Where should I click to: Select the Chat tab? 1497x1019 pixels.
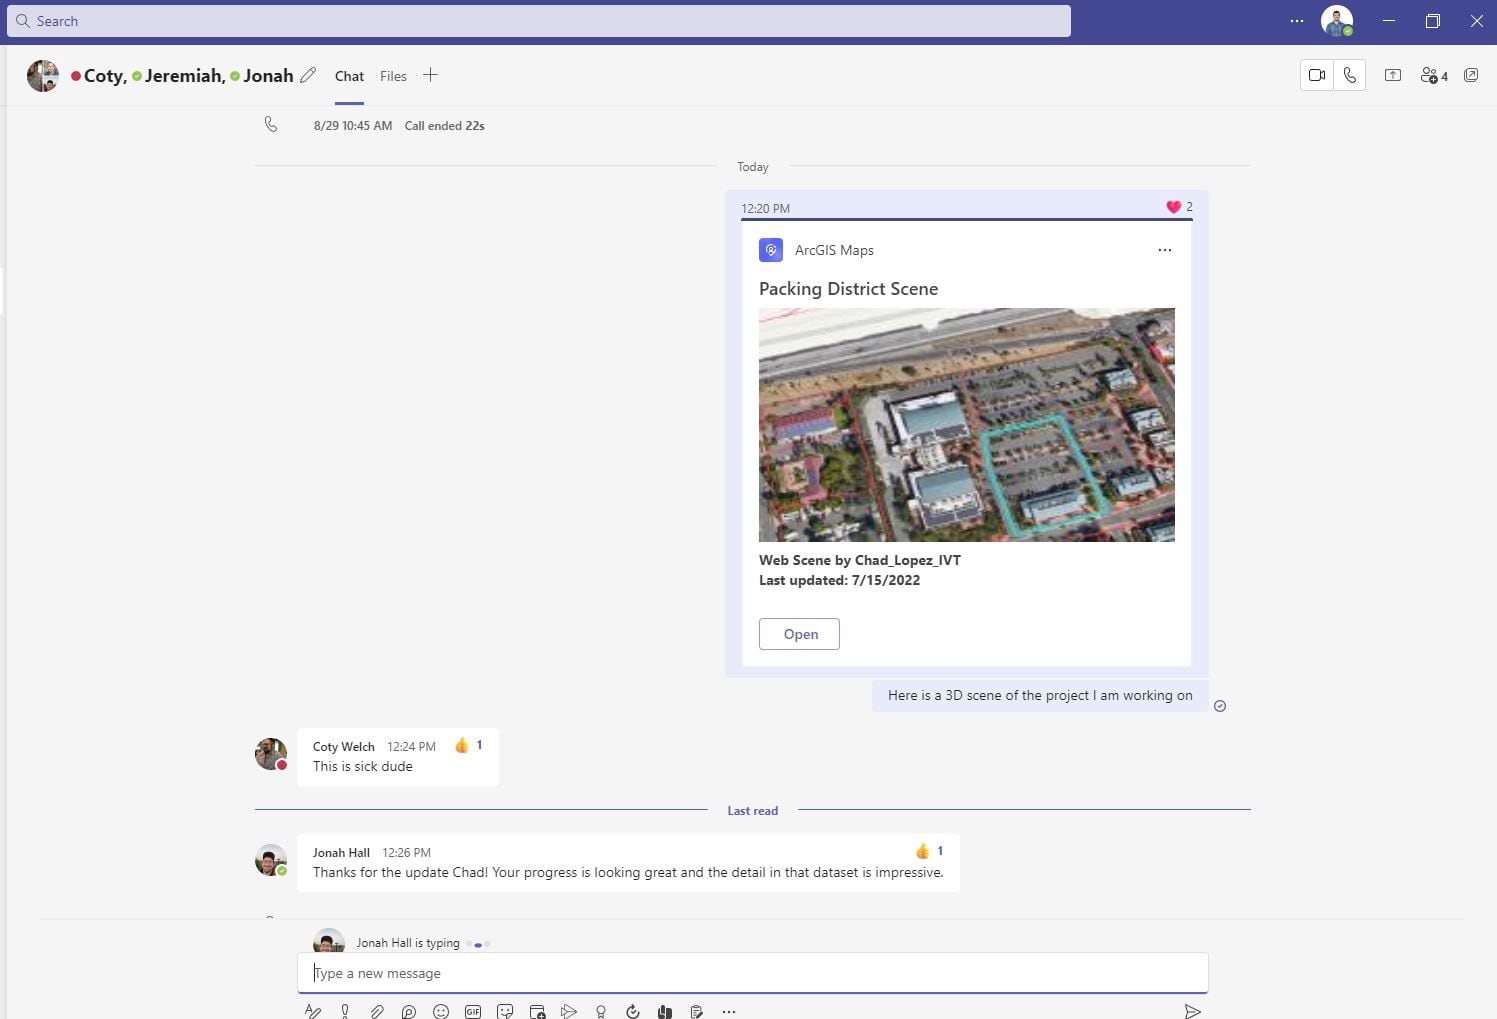(349, 75)
